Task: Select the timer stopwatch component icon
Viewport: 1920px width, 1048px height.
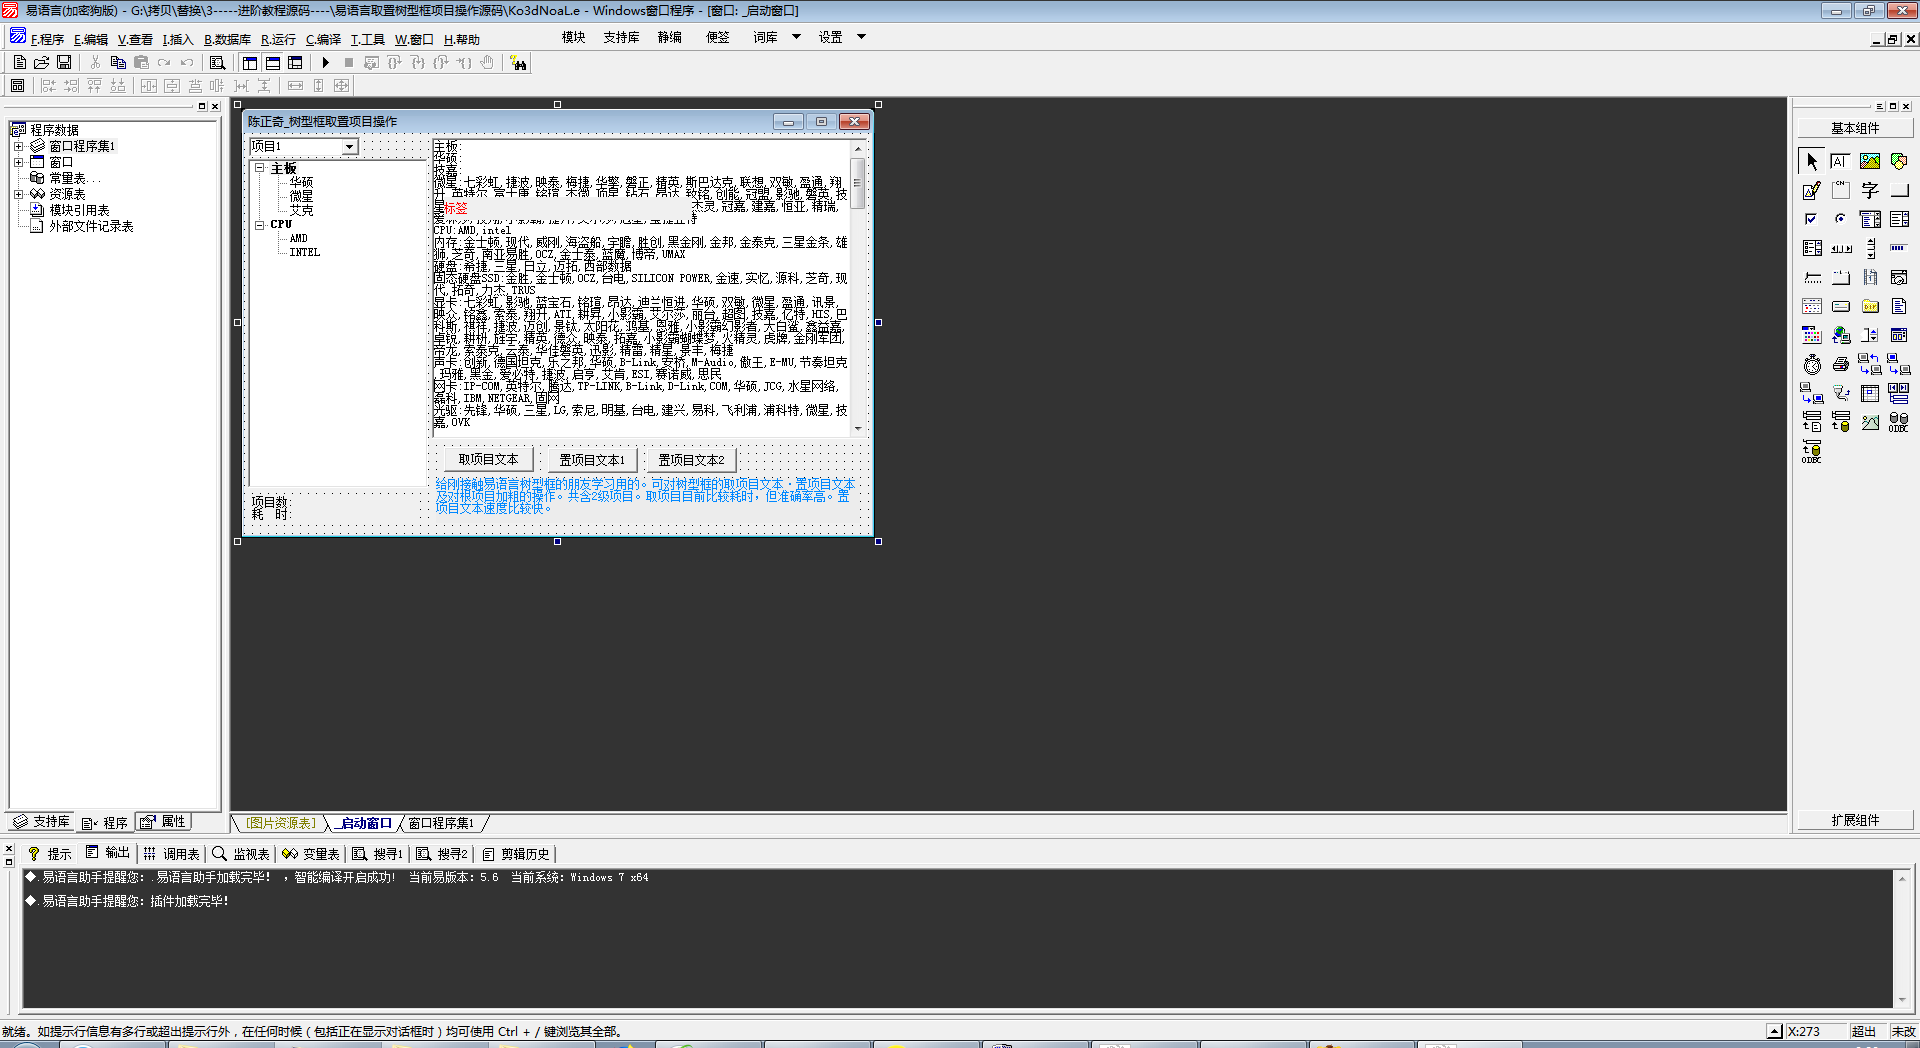Action: click(1812, 364)
